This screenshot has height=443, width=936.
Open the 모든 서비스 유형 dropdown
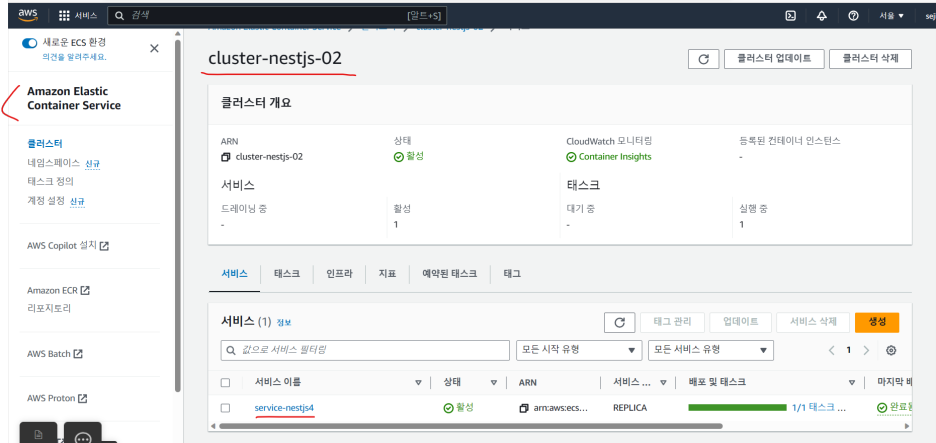[710, 350]
